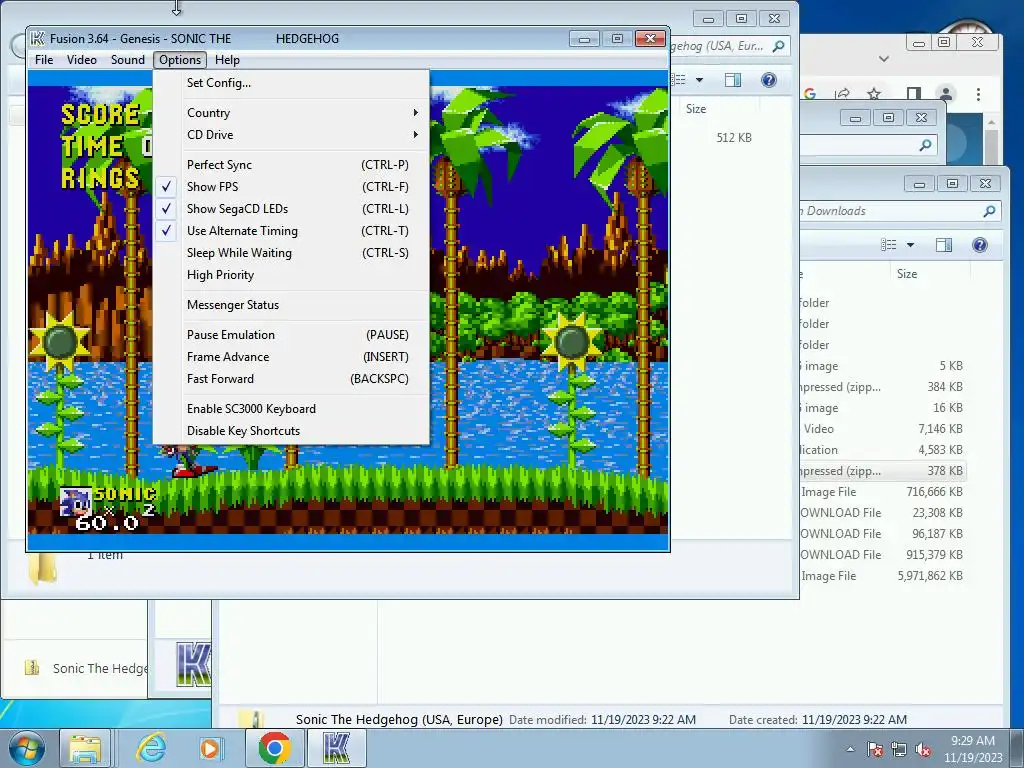Click Fusion icon thumbnail at bottom left

pyautogui.click(x=193, y=665)
